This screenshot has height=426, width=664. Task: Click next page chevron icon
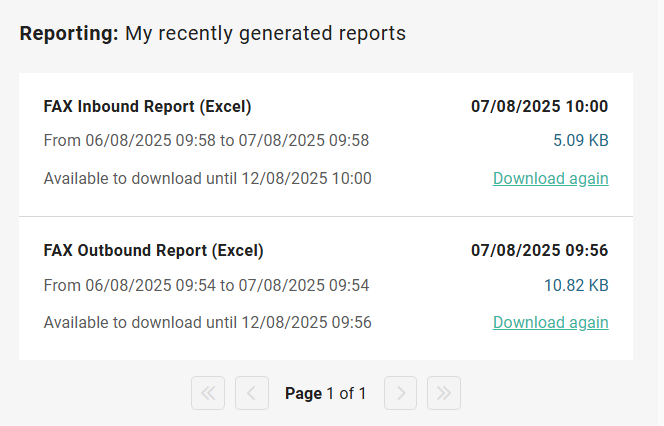(x=401, y=393)
